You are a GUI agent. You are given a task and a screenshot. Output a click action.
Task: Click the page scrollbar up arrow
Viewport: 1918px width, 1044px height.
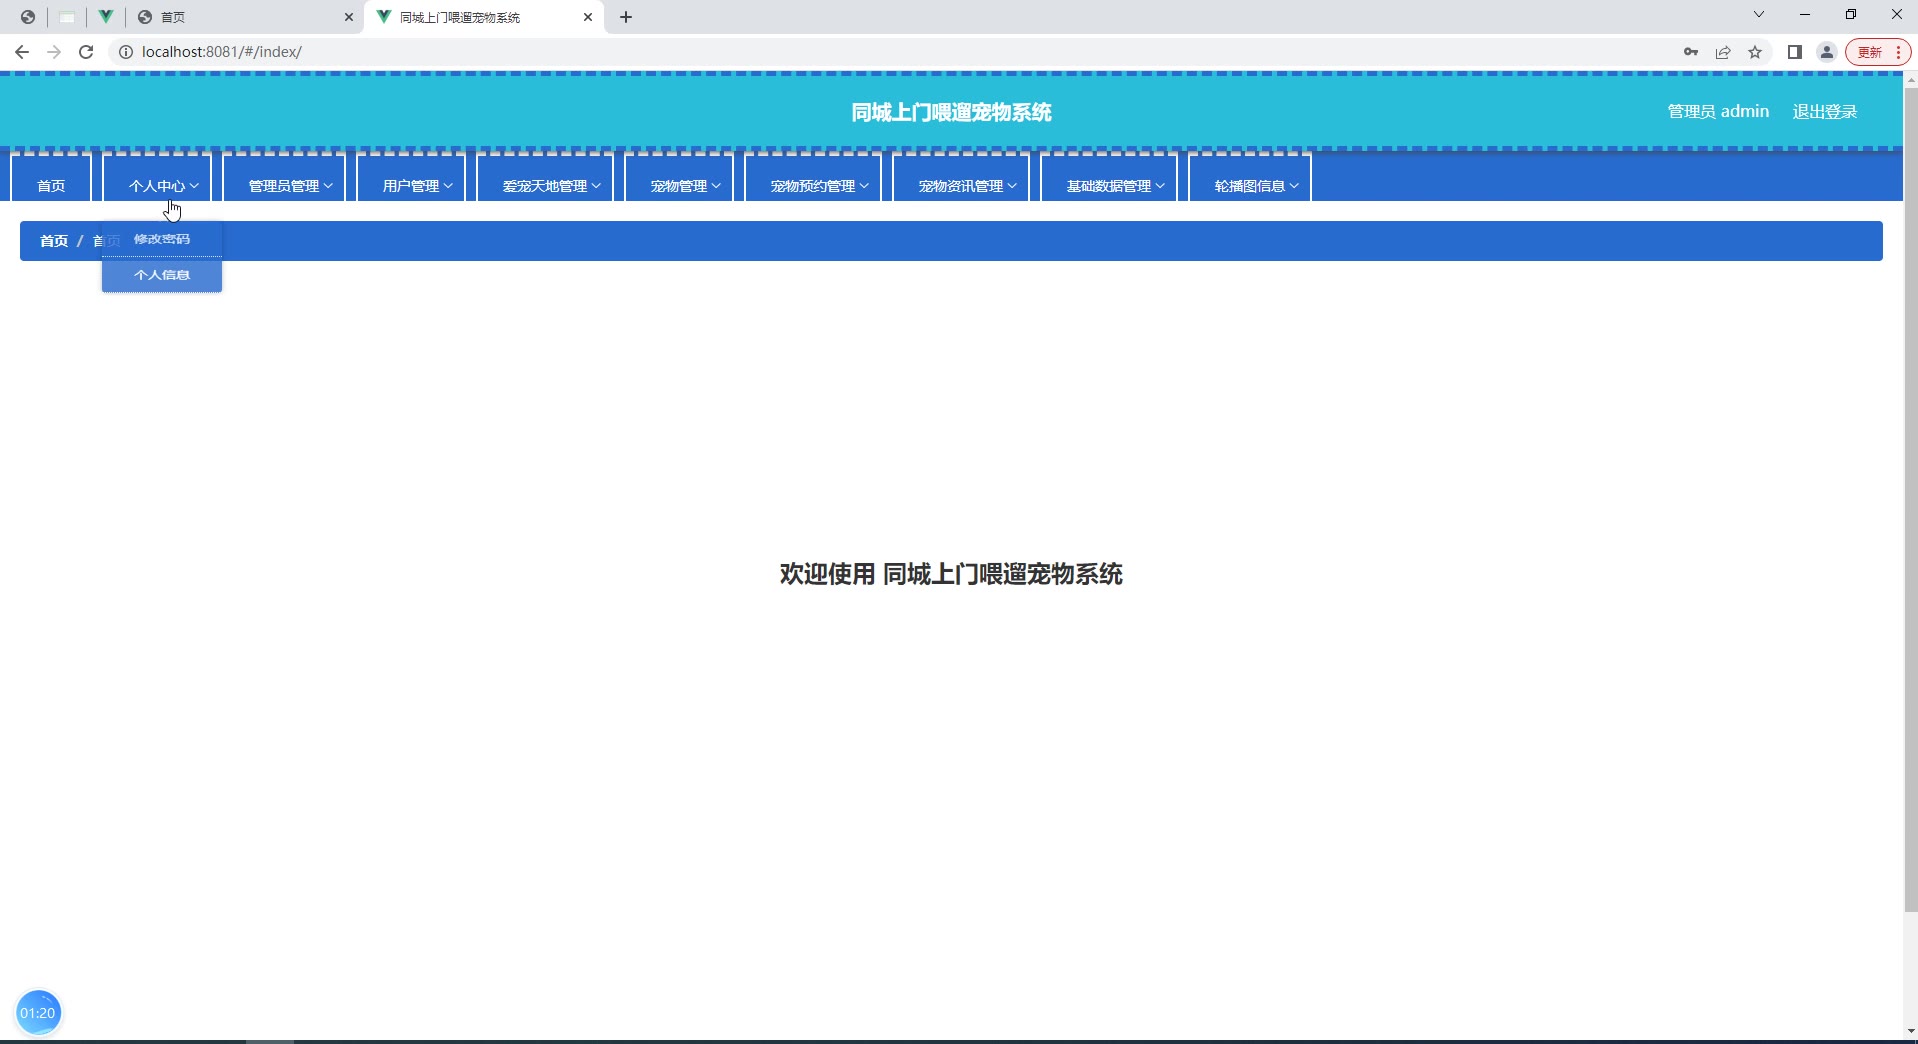pyautogui.click(x=1910, y=80)
